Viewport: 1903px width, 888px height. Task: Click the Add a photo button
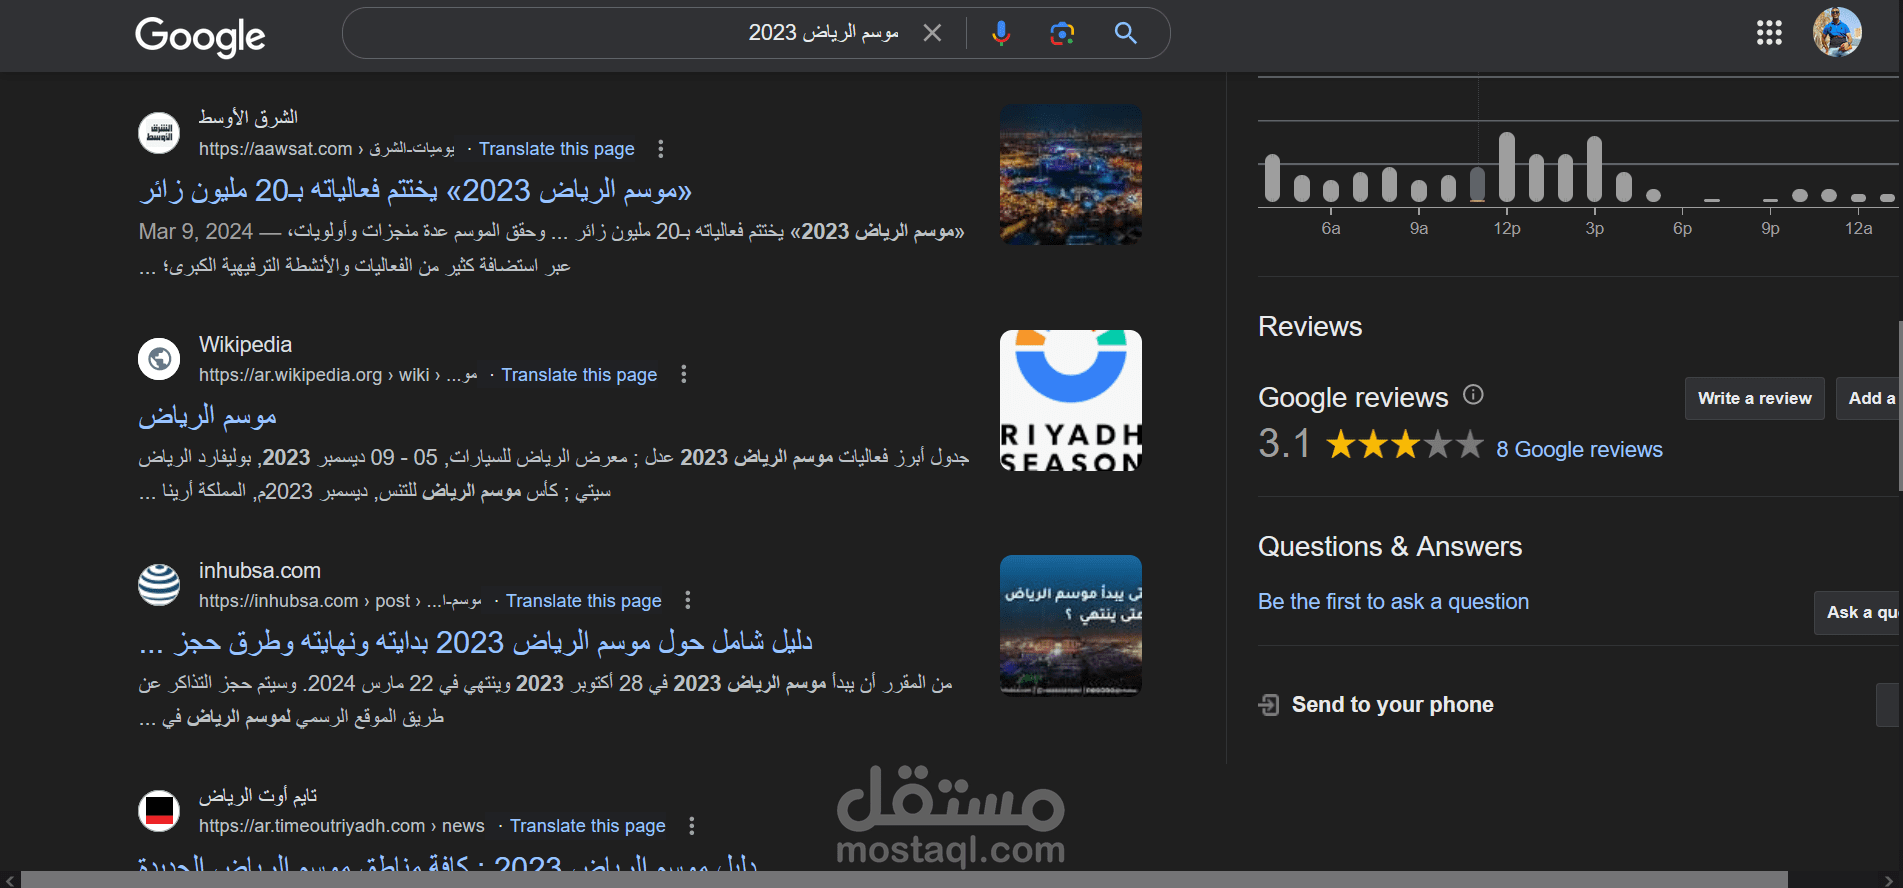1869,398
